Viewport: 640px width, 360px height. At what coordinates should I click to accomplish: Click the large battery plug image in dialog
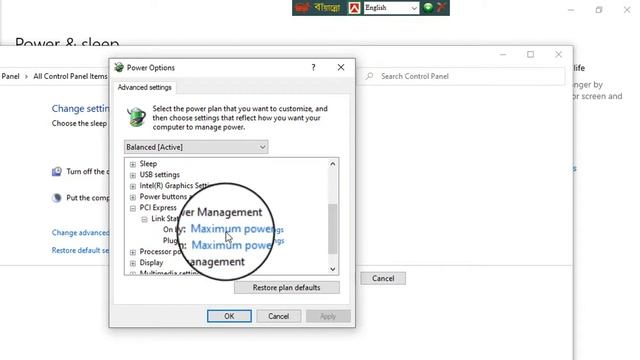(136, 117)
